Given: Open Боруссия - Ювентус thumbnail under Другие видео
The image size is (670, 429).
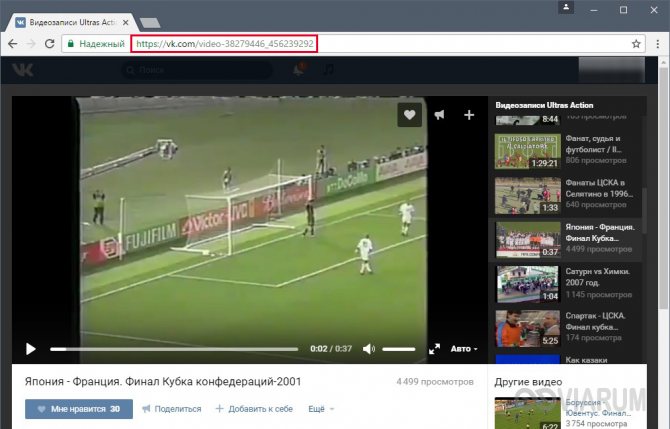Looking at the screenshot, I should (x=528, y=413).
